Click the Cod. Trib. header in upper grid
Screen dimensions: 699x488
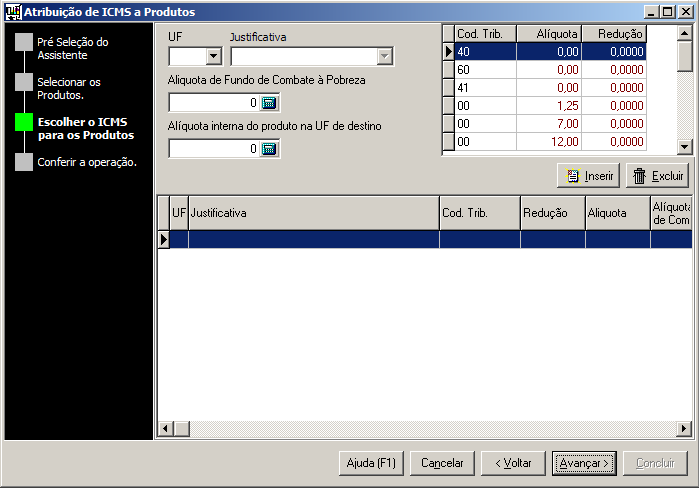click(485, 34)
